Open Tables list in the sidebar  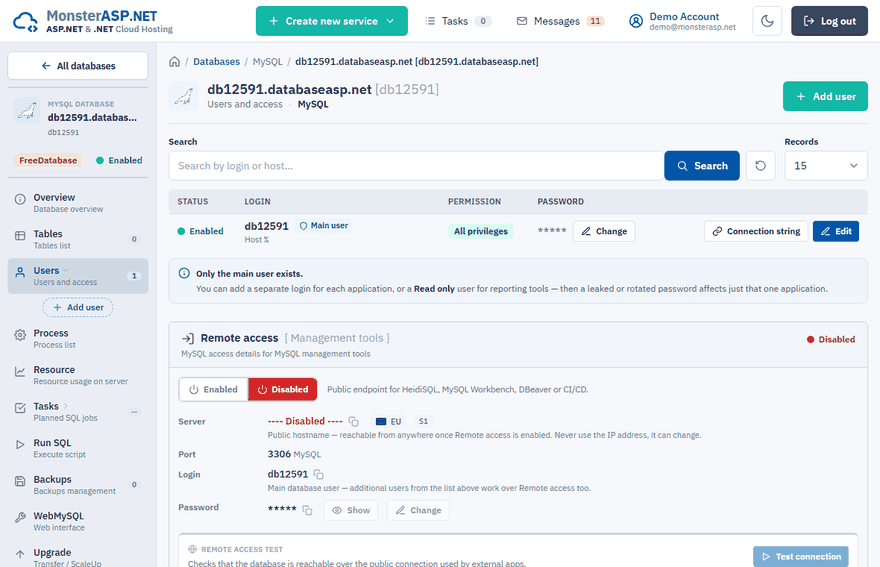78,239
